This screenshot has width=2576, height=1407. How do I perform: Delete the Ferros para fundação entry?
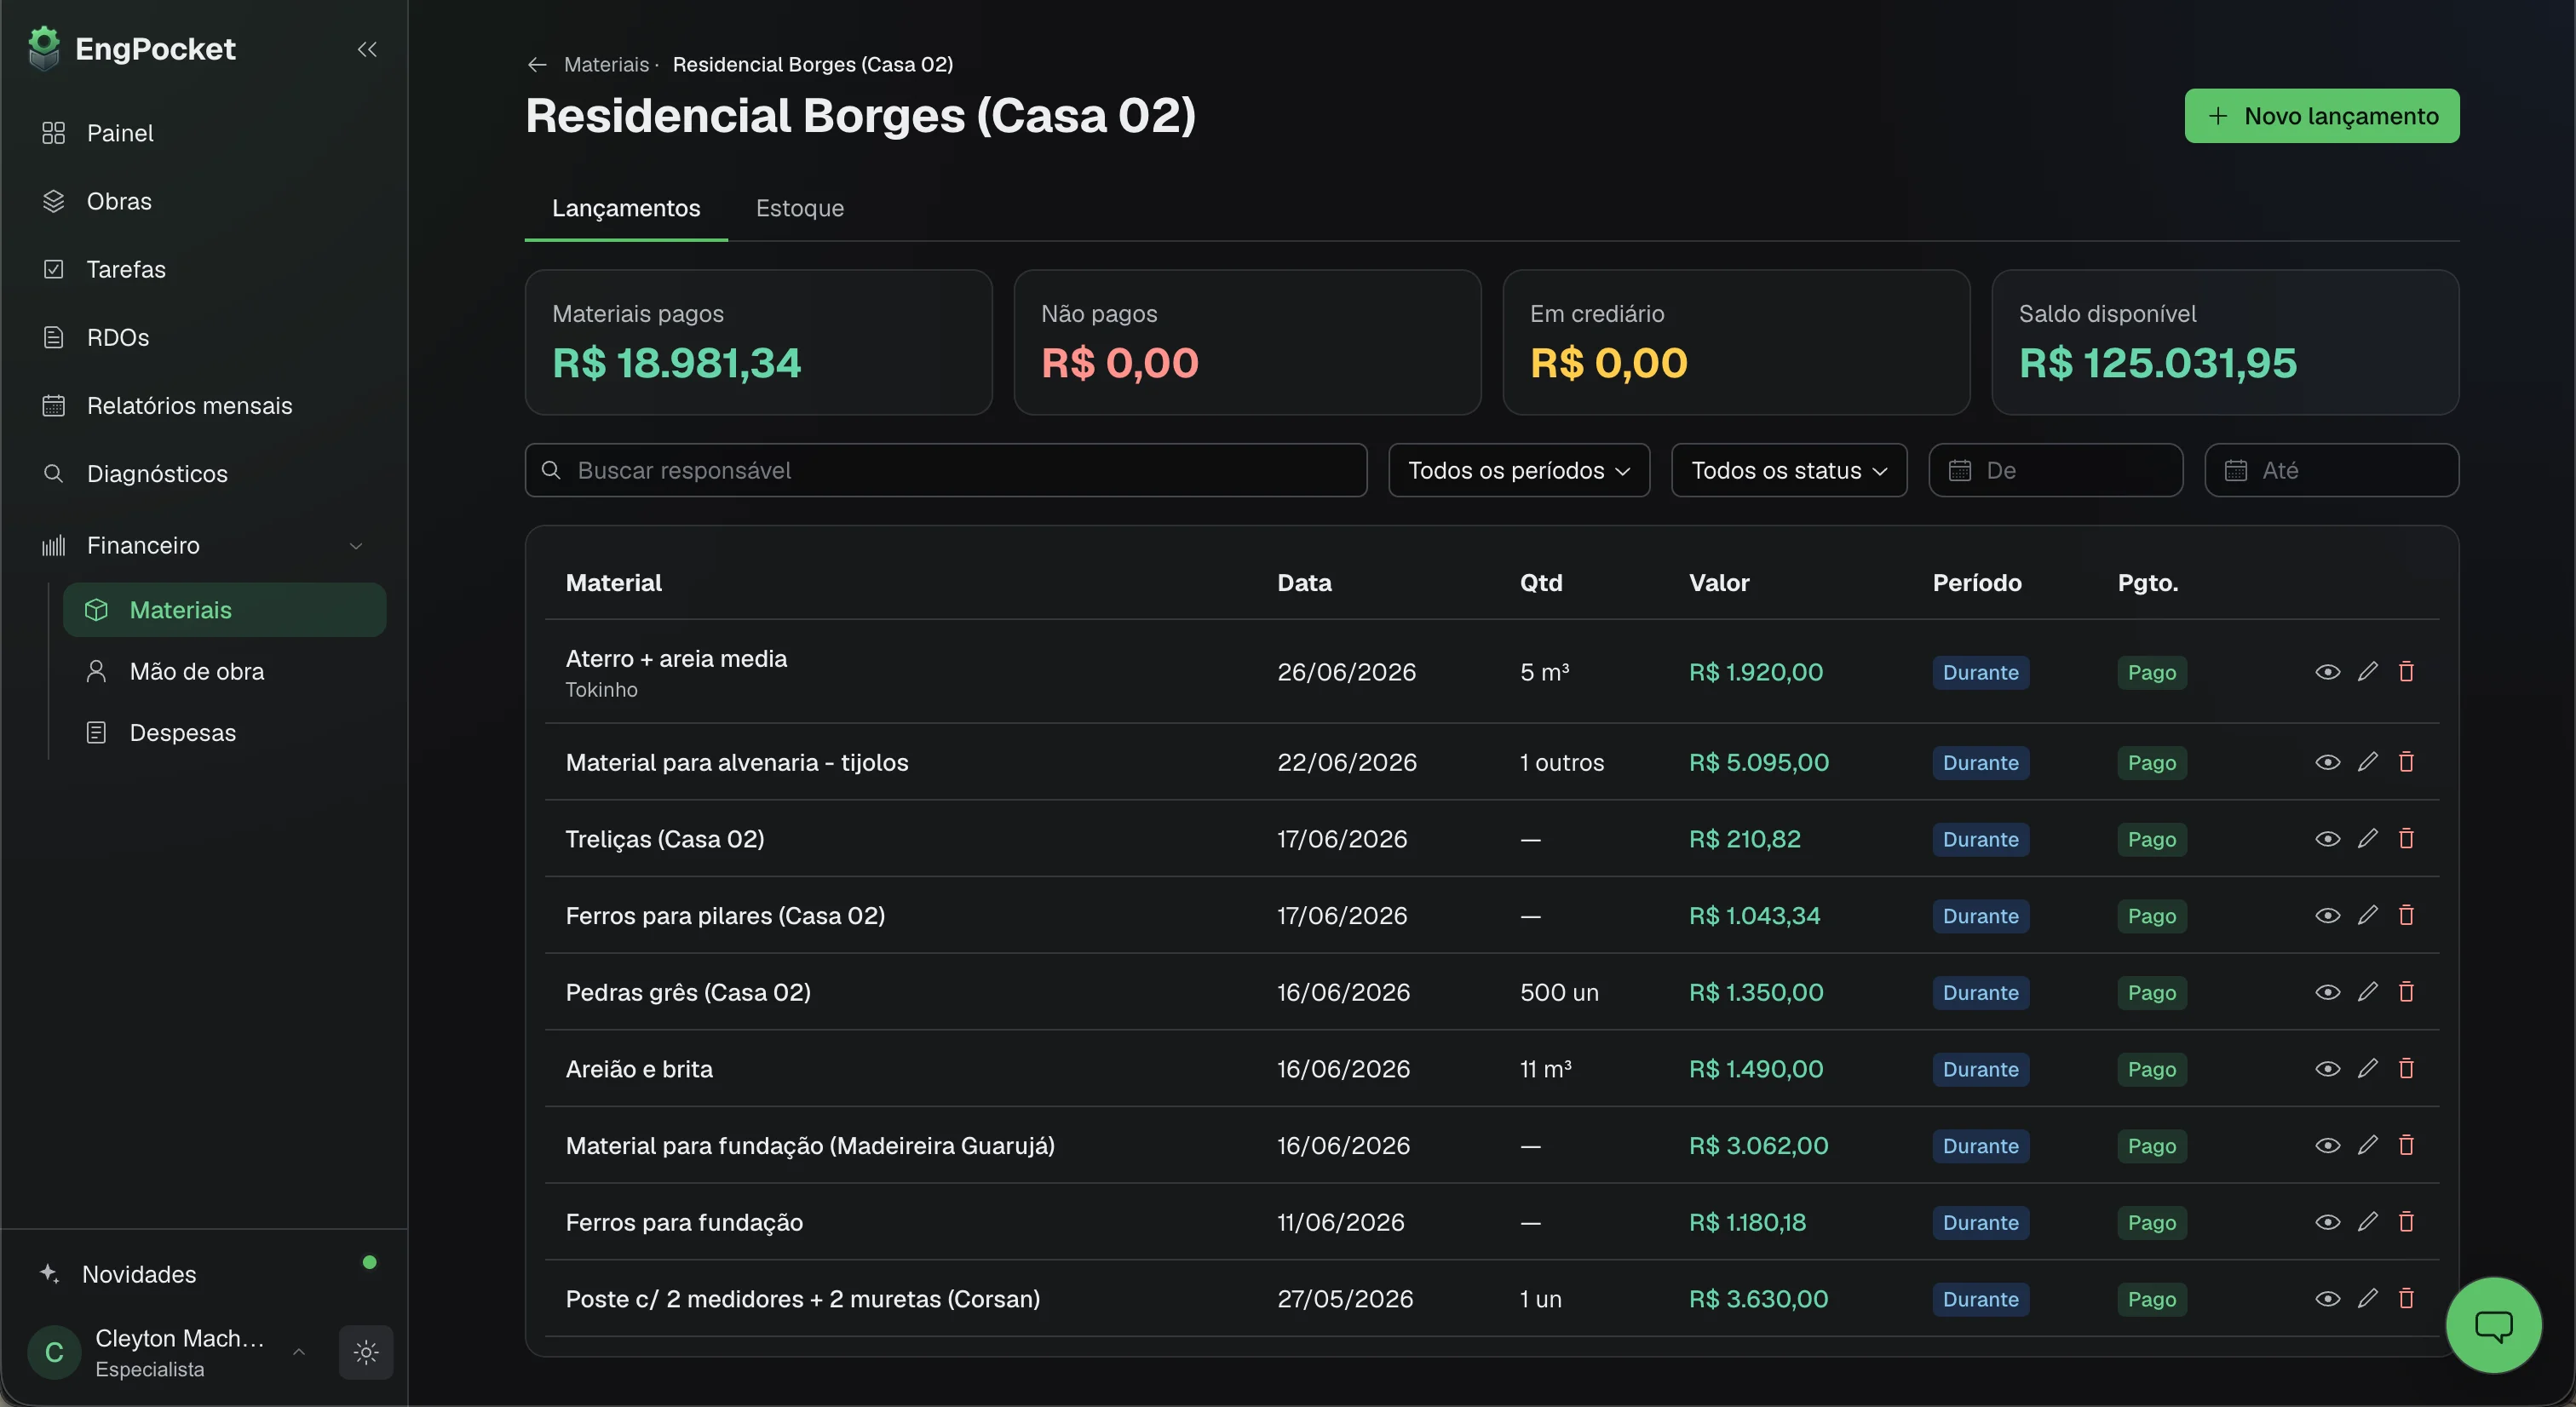pos(2406,1222)
